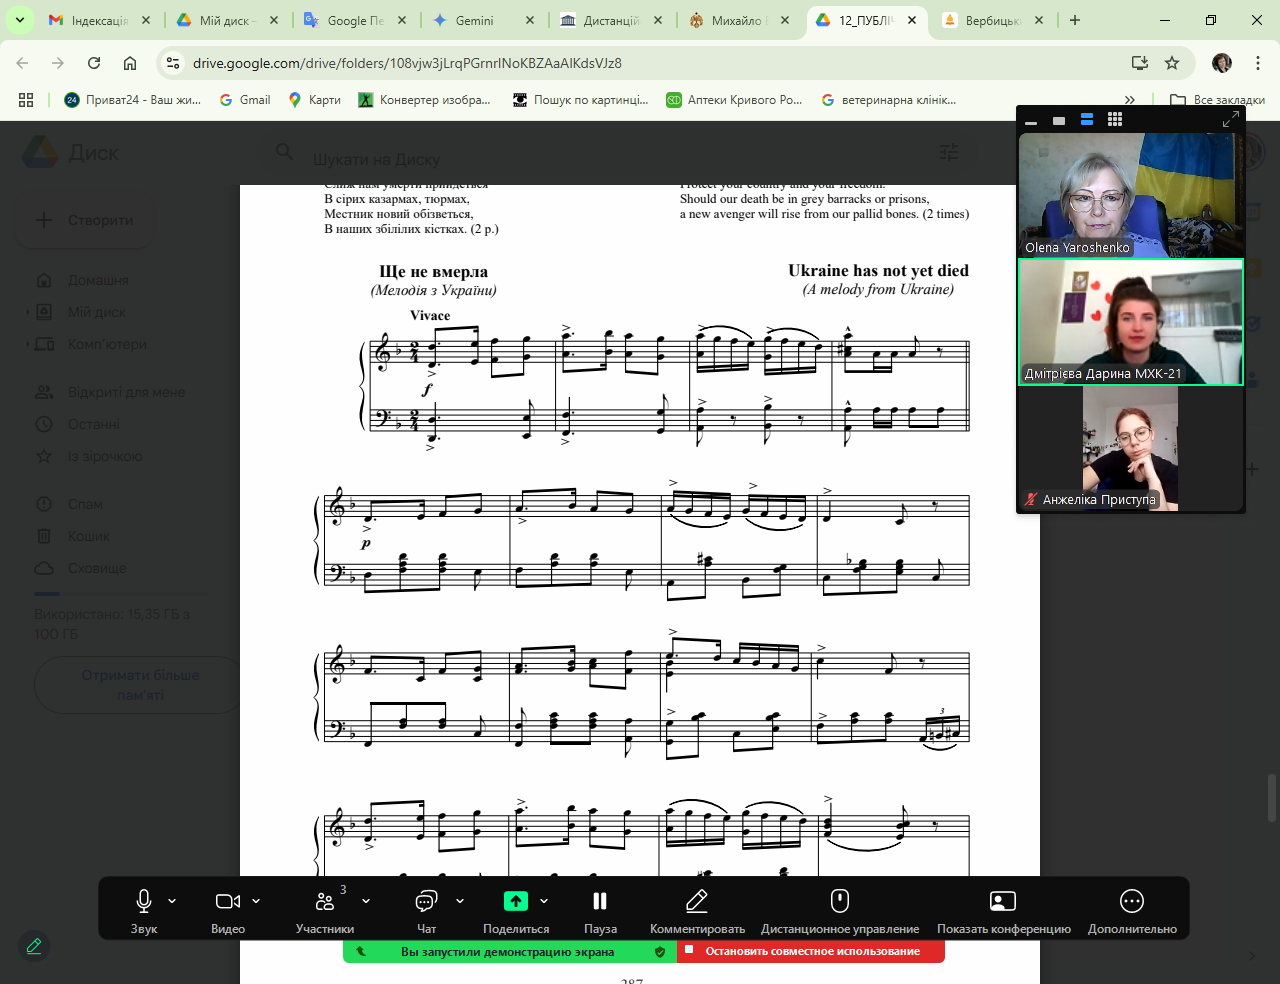Viewport: 1280px width, 984px height.
Task: Switch to the Мій диск browser tab
Action: [227, 20]
